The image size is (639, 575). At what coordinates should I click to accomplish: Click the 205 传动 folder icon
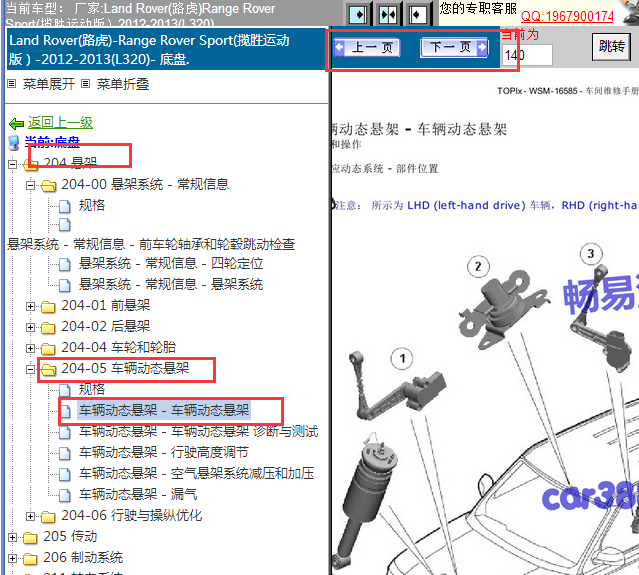pos(31,538)
